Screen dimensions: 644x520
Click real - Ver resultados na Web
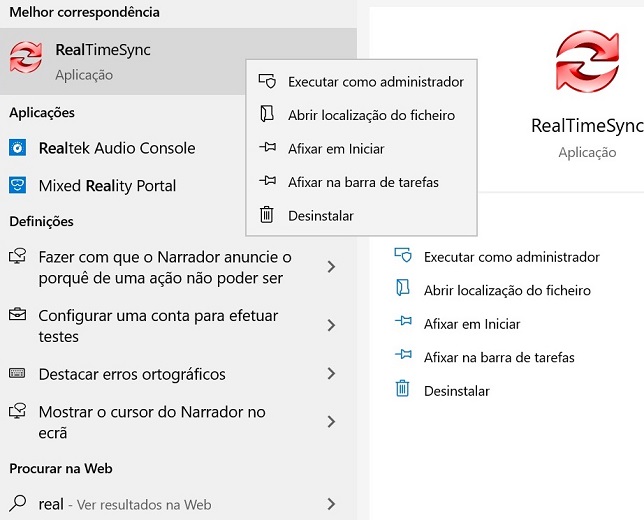(x=178, y=504)
